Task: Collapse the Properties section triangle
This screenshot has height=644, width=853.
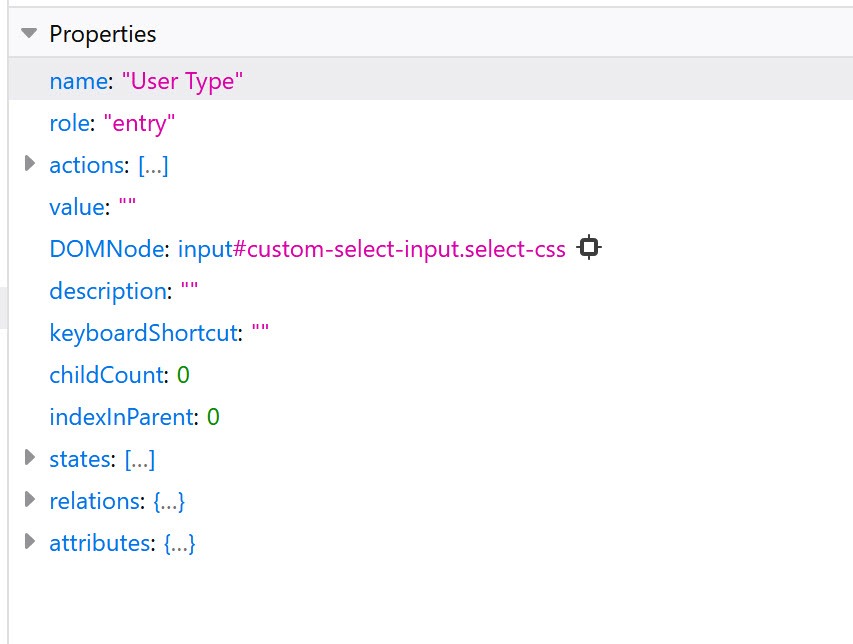Action: [x=29, y=34]
